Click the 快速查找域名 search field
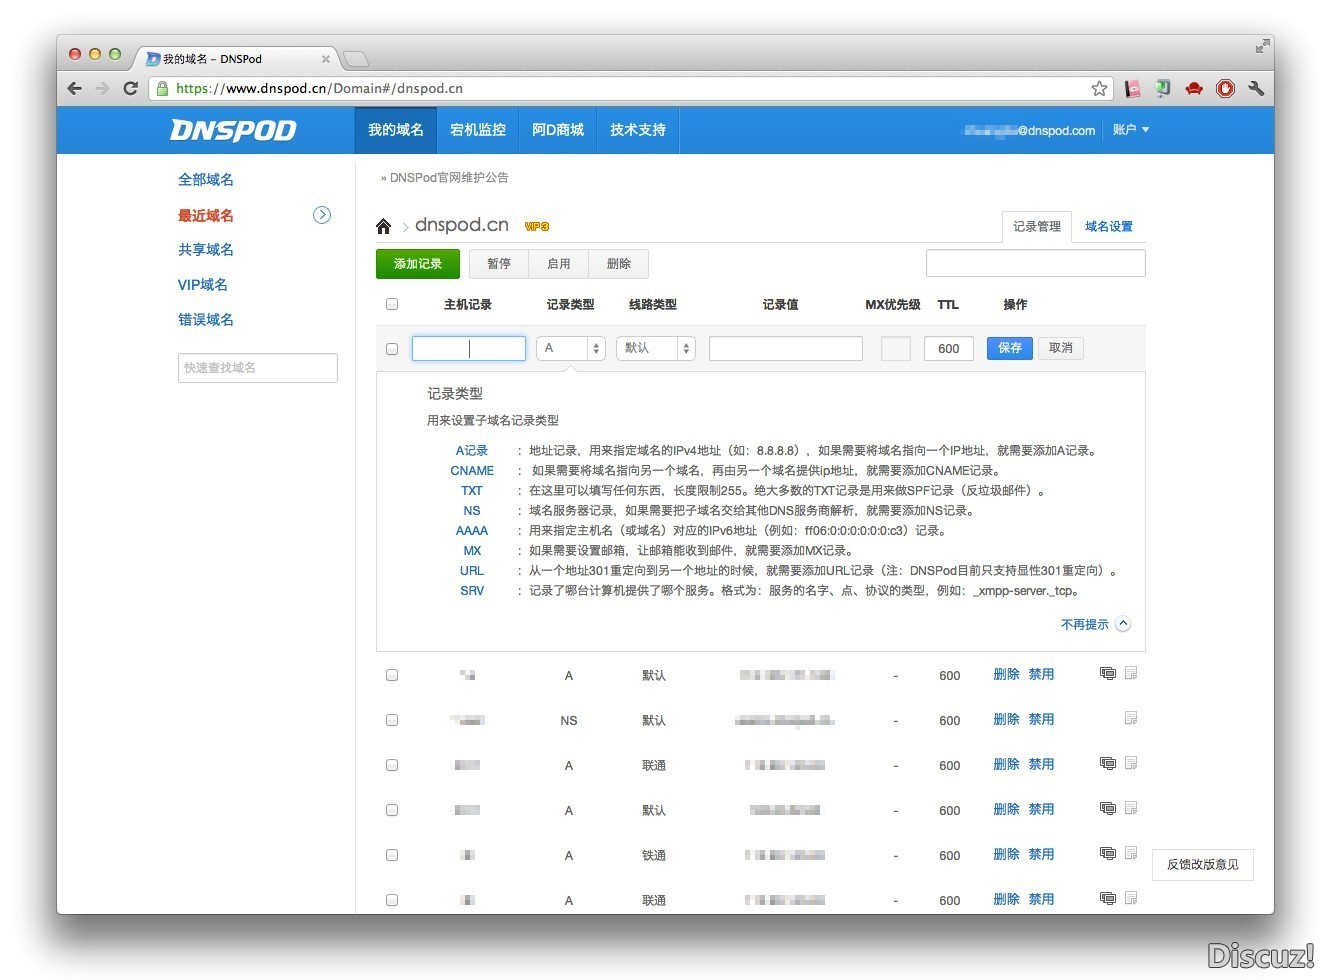This screenshot has width=1331, height=980. [258, 368]
